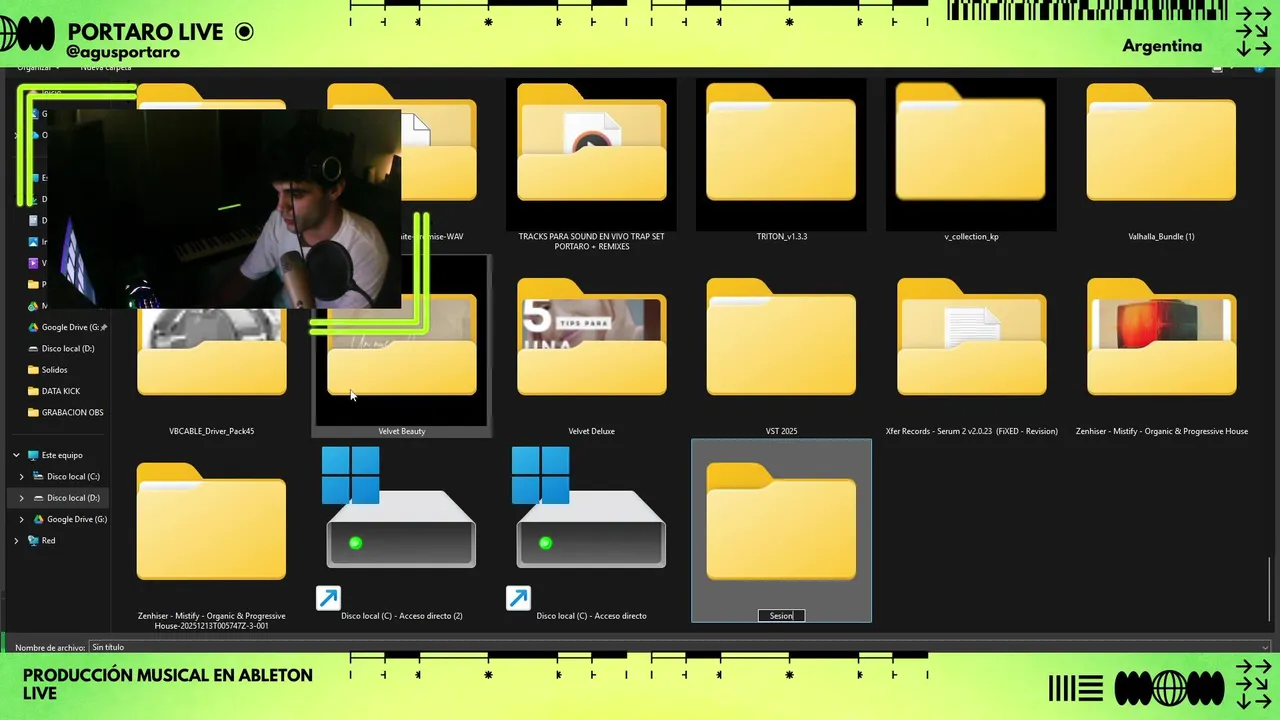Open the TRITON_v1.3.3 folder
The image size is (1280, 720).
(x=781, y=142)
